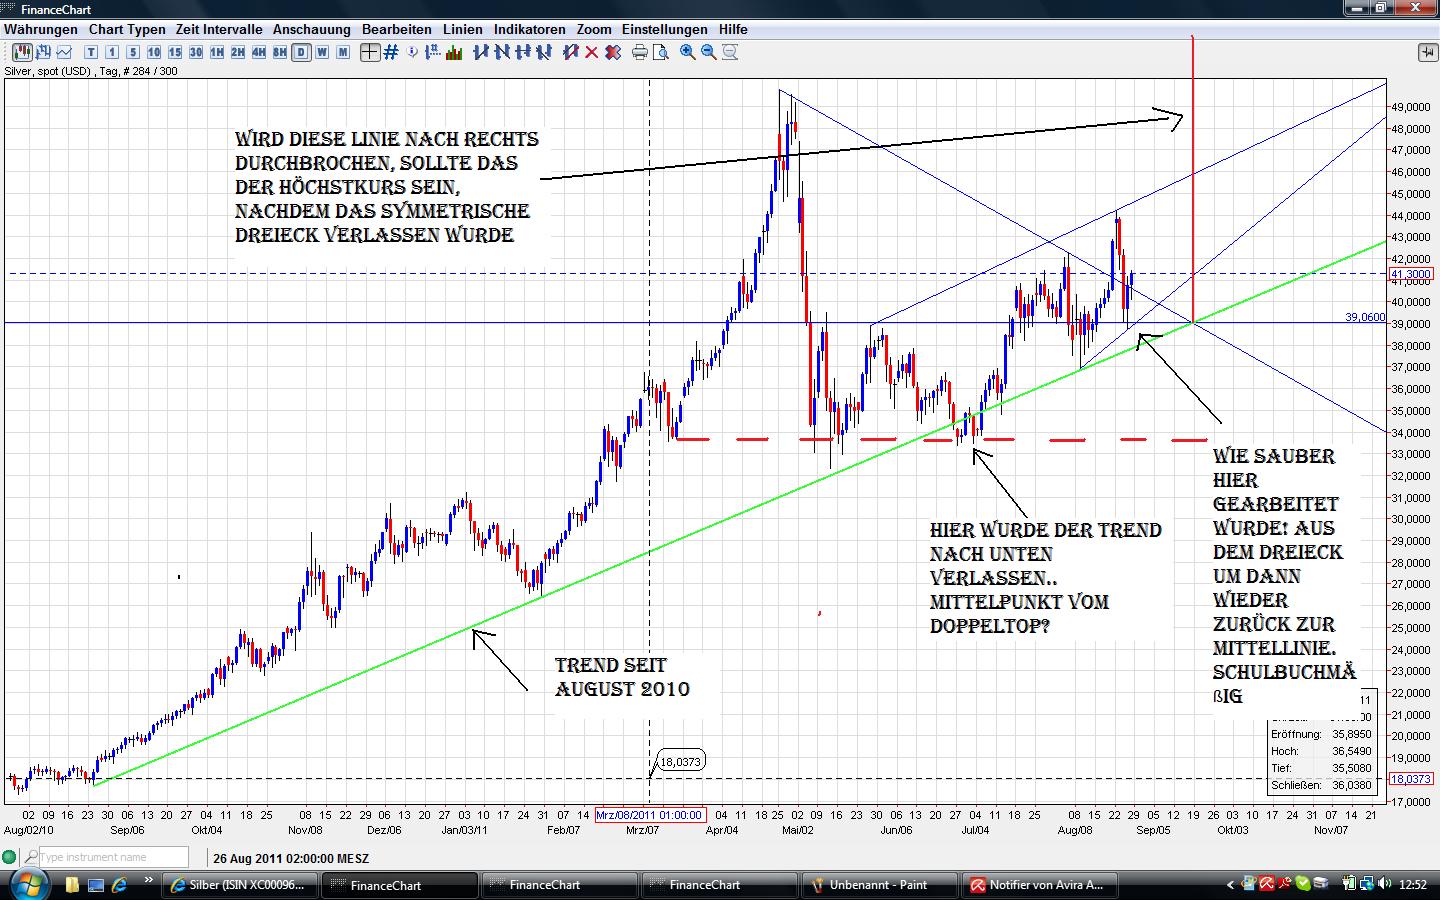Set the 10 minute interval
1440x900 pixels.
pyautogui.click(x=154, y=52)
